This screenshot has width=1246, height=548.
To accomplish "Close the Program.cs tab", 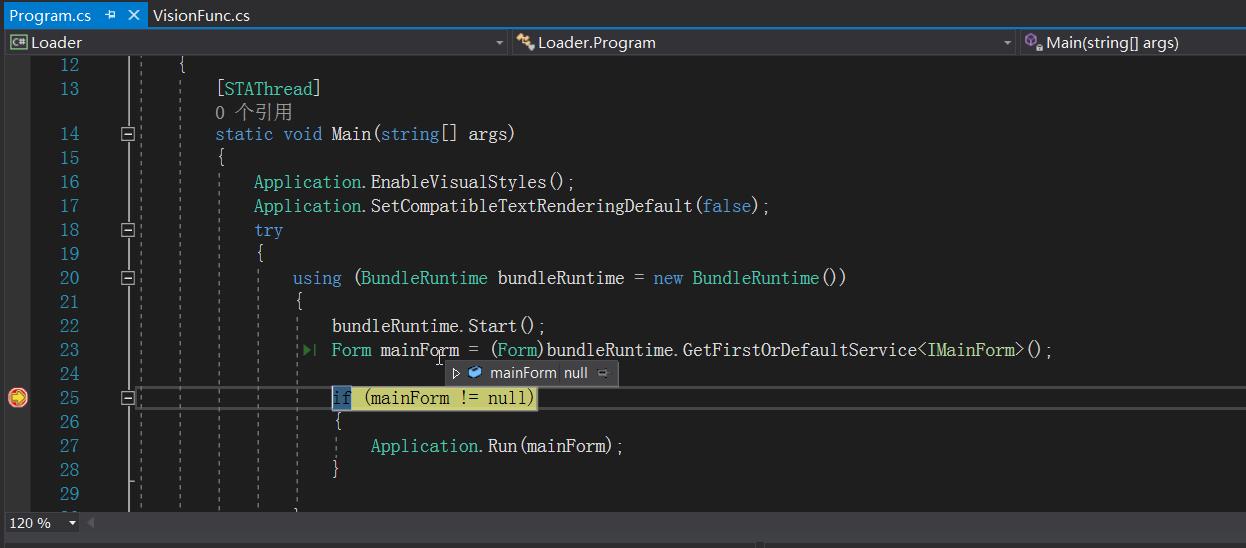I will coord(134,15).
